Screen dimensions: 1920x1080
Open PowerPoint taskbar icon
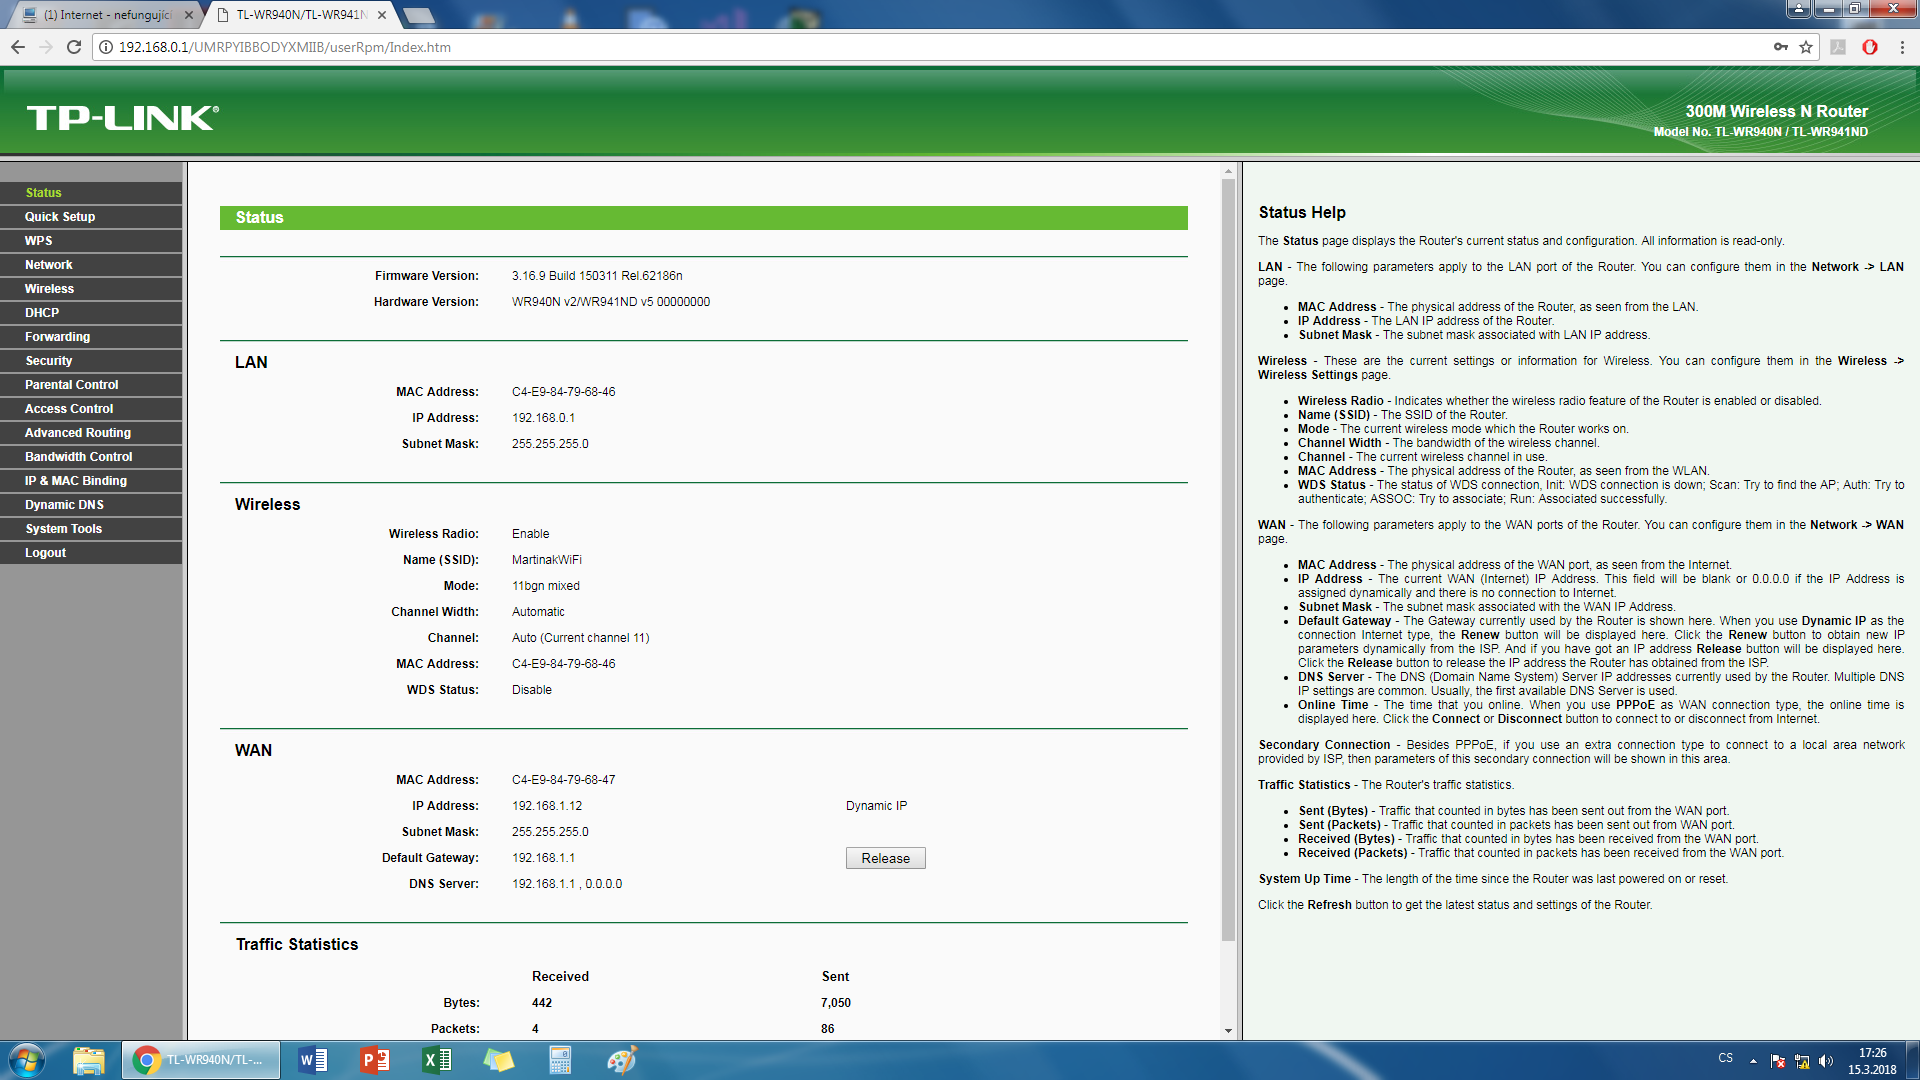pos(375,1060)
